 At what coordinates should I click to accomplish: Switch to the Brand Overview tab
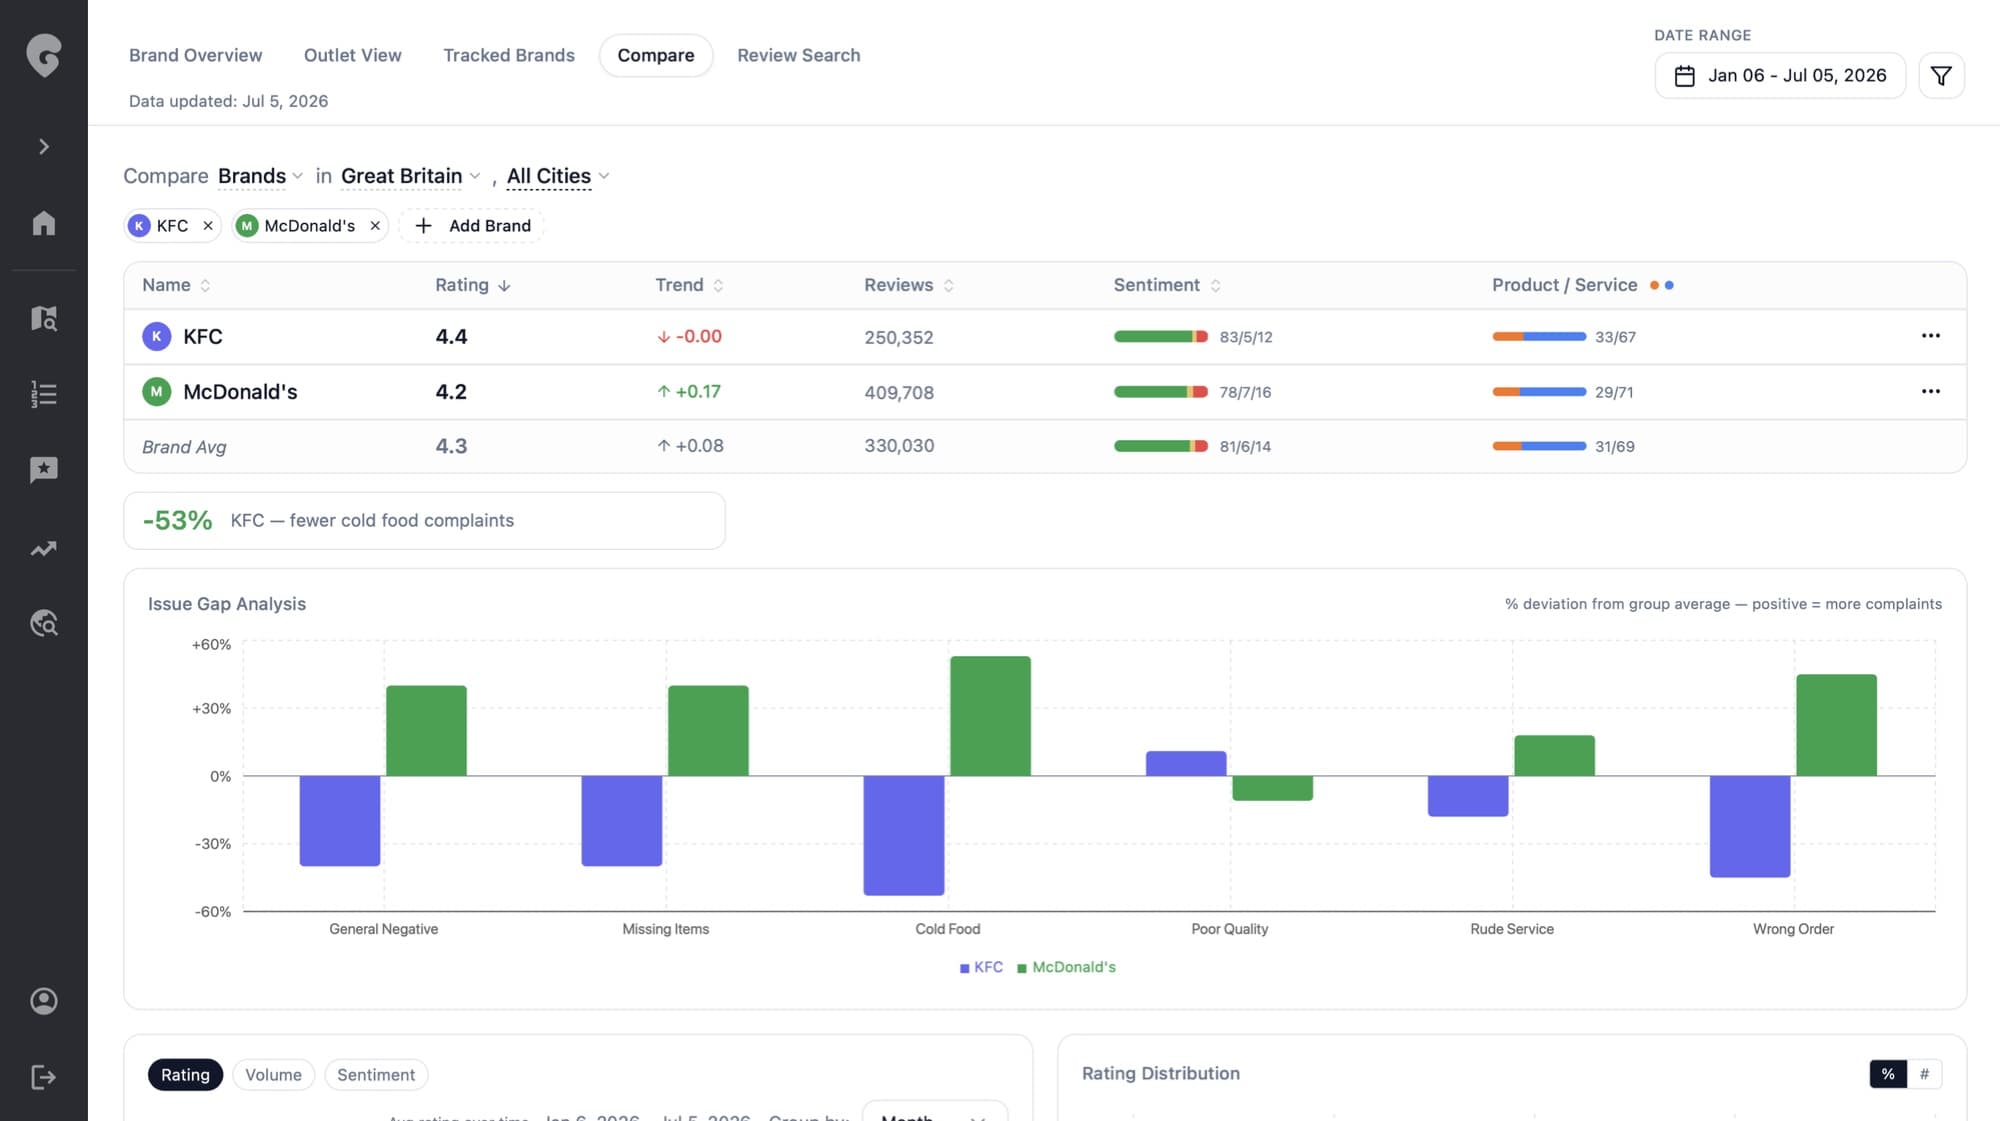(196, 55)
